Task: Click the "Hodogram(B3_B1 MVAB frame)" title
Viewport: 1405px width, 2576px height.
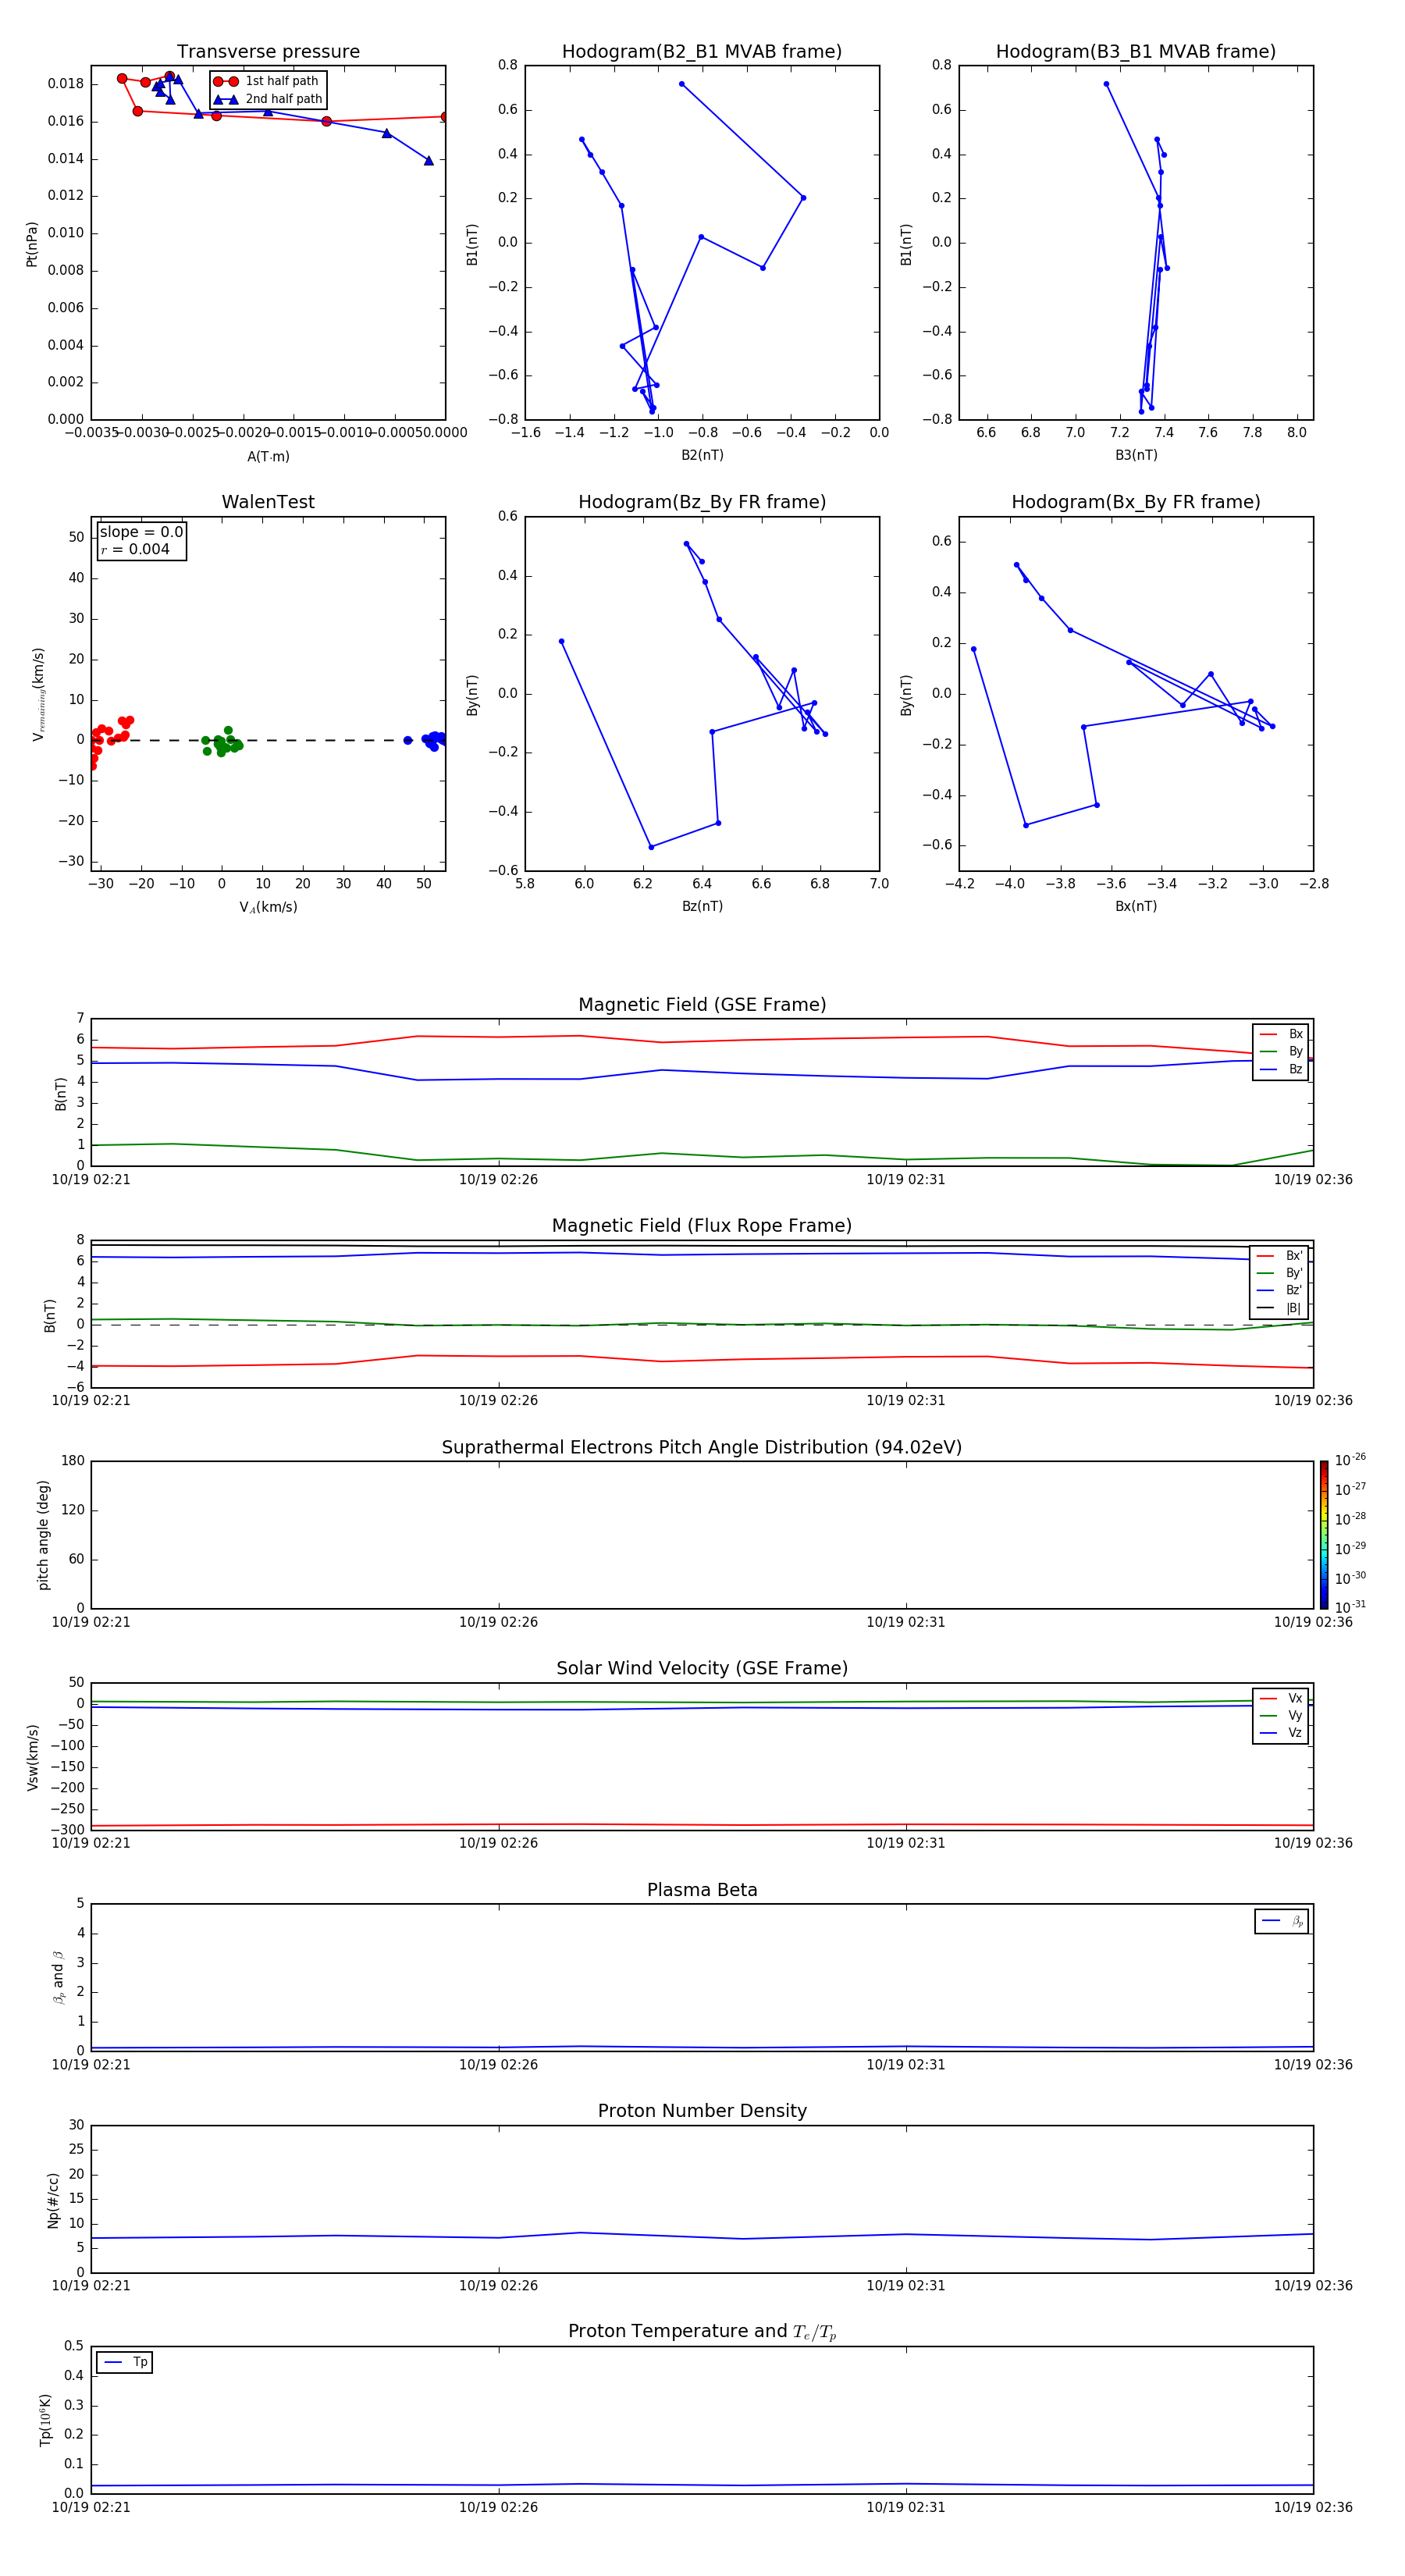Action: (1136, 51)
